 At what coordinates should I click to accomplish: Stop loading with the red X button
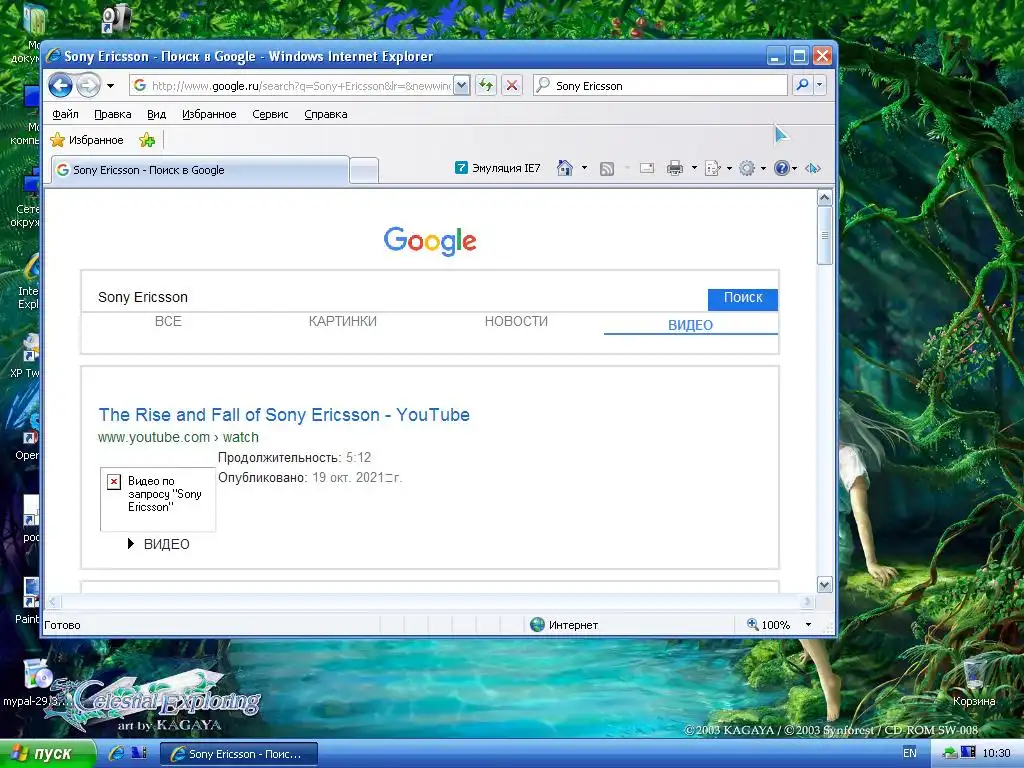pyautogui.click(x=512, y=86)
